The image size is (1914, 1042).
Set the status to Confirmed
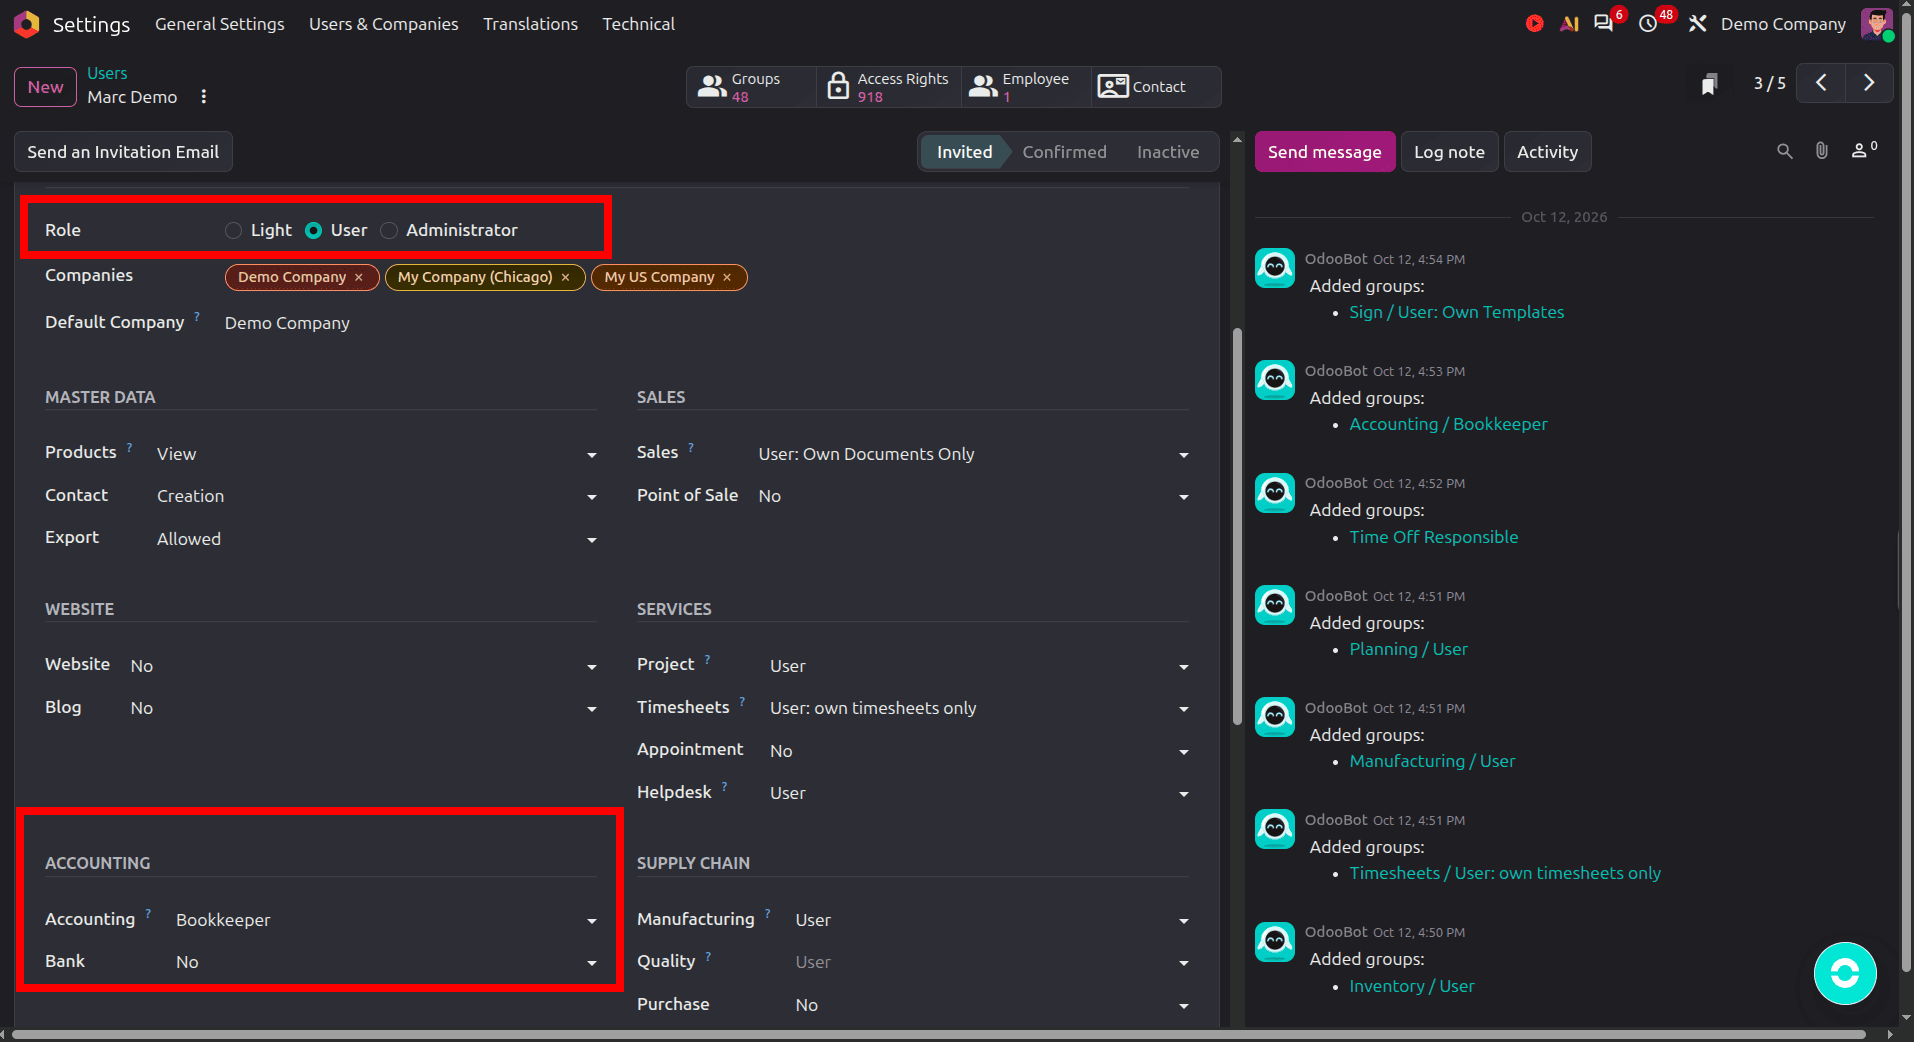[1064, 152]
